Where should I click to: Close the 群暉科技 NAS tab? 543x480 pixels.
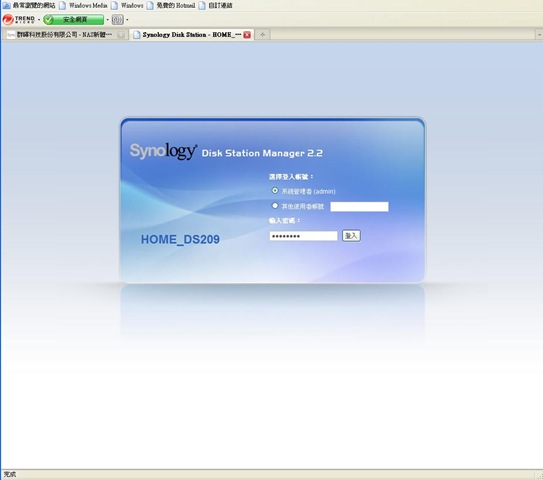121,35
